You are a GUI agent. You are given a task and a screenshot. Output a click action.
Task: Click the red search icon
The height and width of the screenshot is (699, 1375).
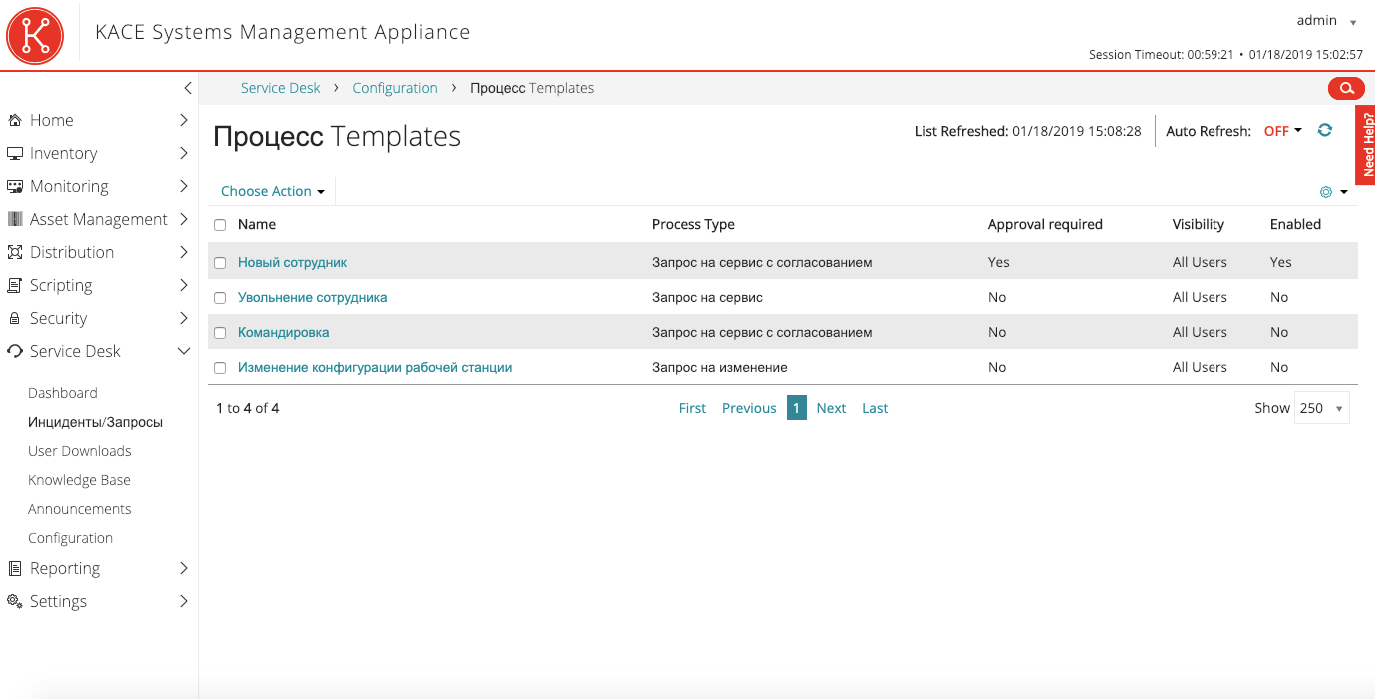[x=1345, y=88]
